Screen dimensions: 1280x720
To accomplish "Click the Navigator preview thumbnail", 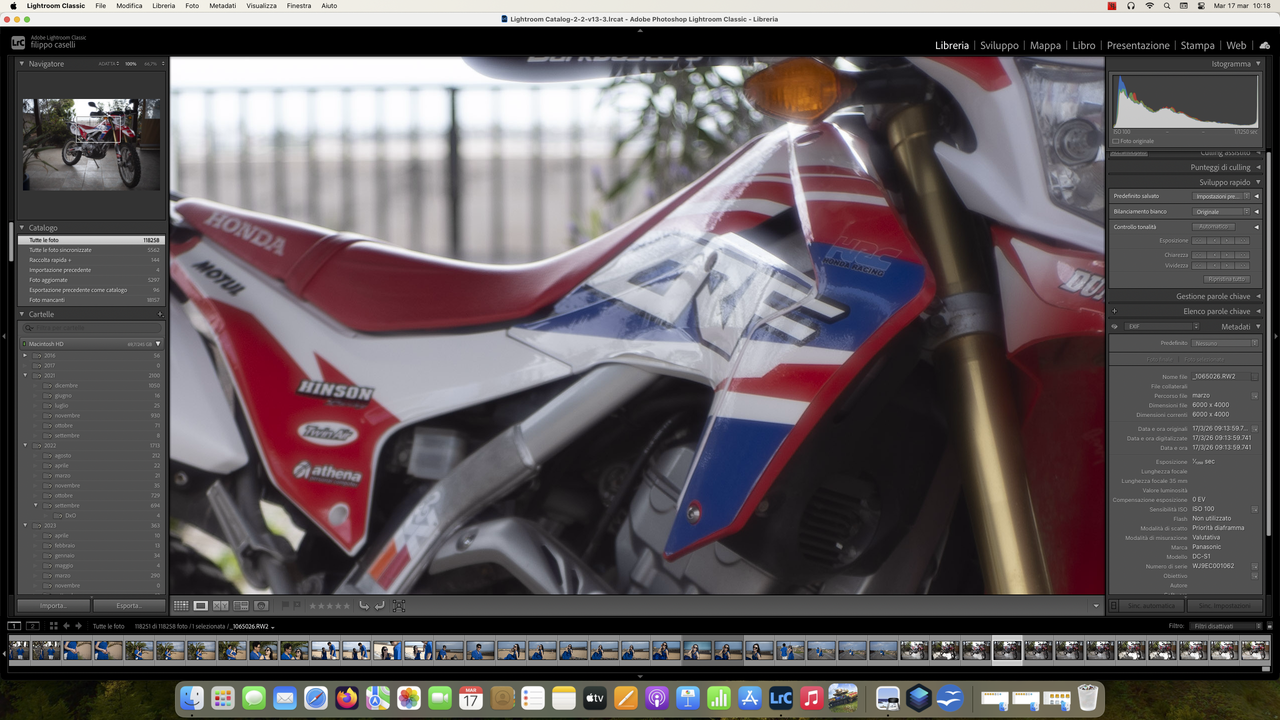I will 91,144.
